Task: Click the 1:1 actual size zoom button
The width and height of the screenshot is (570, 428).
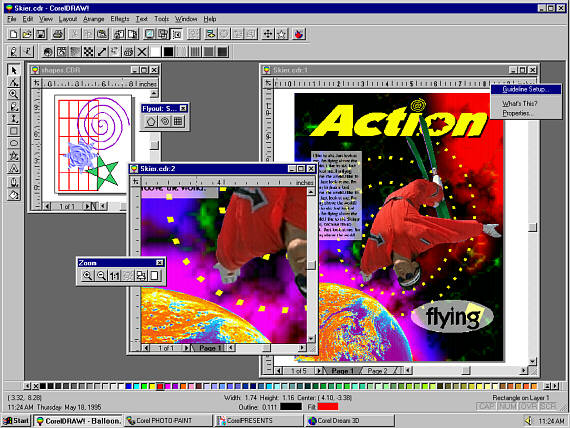Action: click(114, 275)
